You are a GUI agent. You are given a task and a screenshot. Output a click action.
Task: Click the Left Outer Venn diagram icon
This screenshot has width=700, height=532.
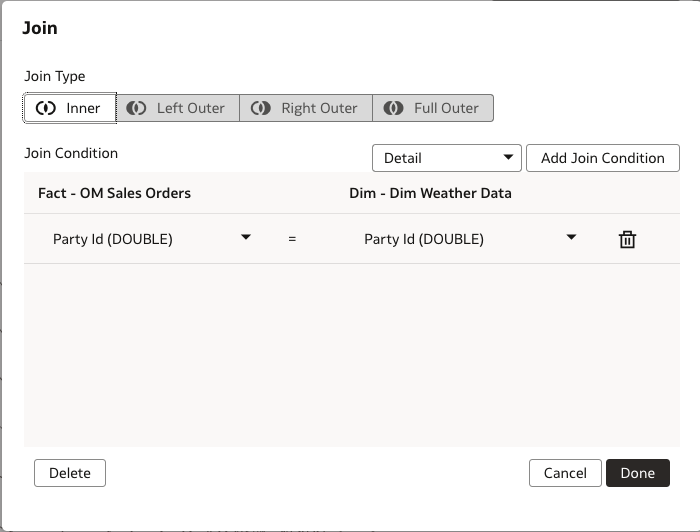click(137, 108)
